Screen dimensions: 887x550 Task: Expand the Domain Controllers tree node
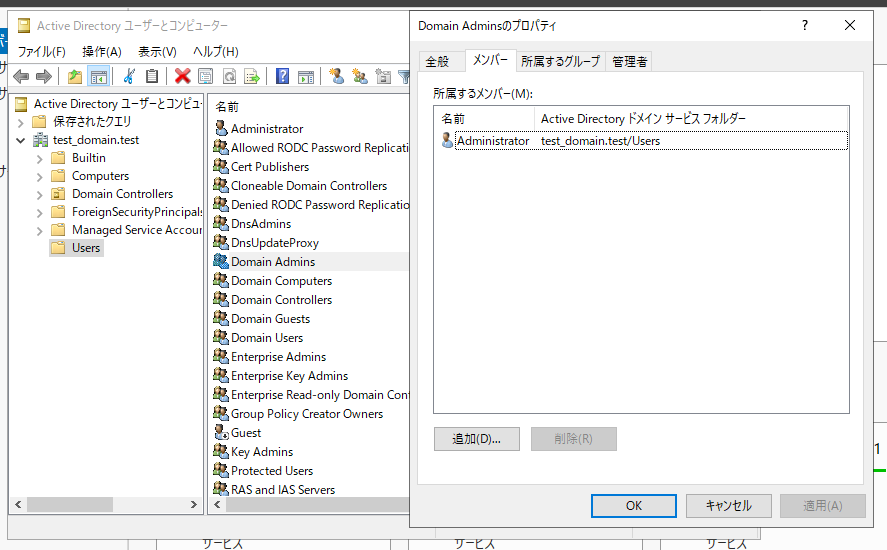39,195
